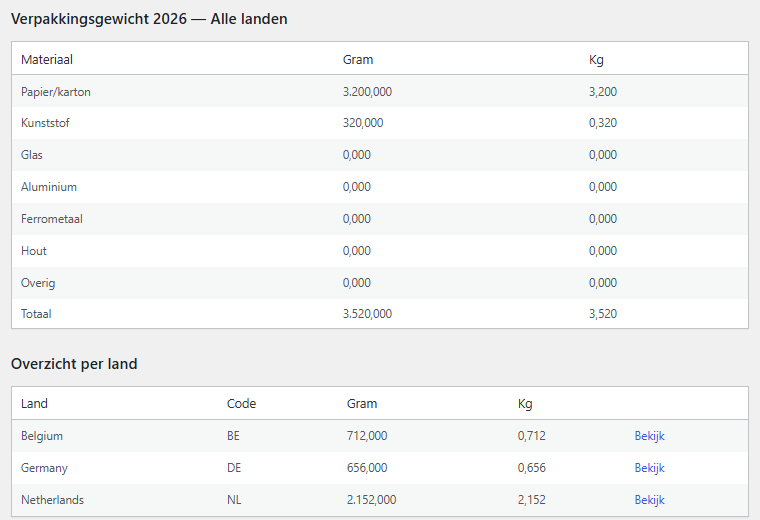Click the Hout kg value 0,000
Viewport: 760px width, 520px height.
[602, 251]
